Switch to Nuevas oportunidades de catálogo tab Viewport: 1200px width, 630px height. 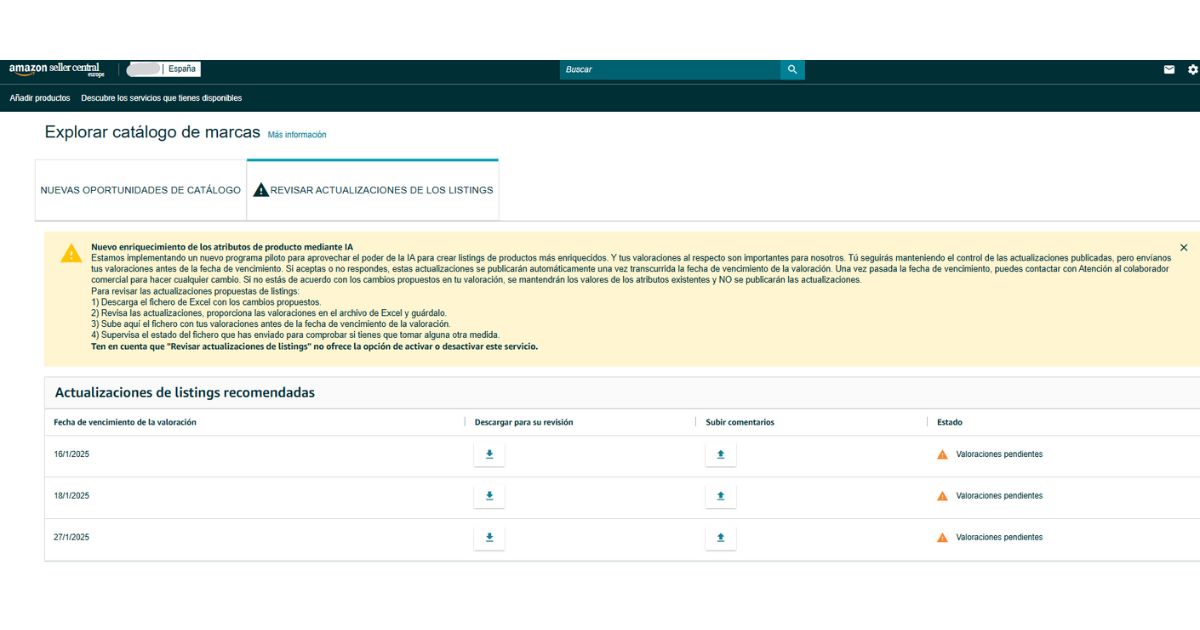click(x=140, y=190)
